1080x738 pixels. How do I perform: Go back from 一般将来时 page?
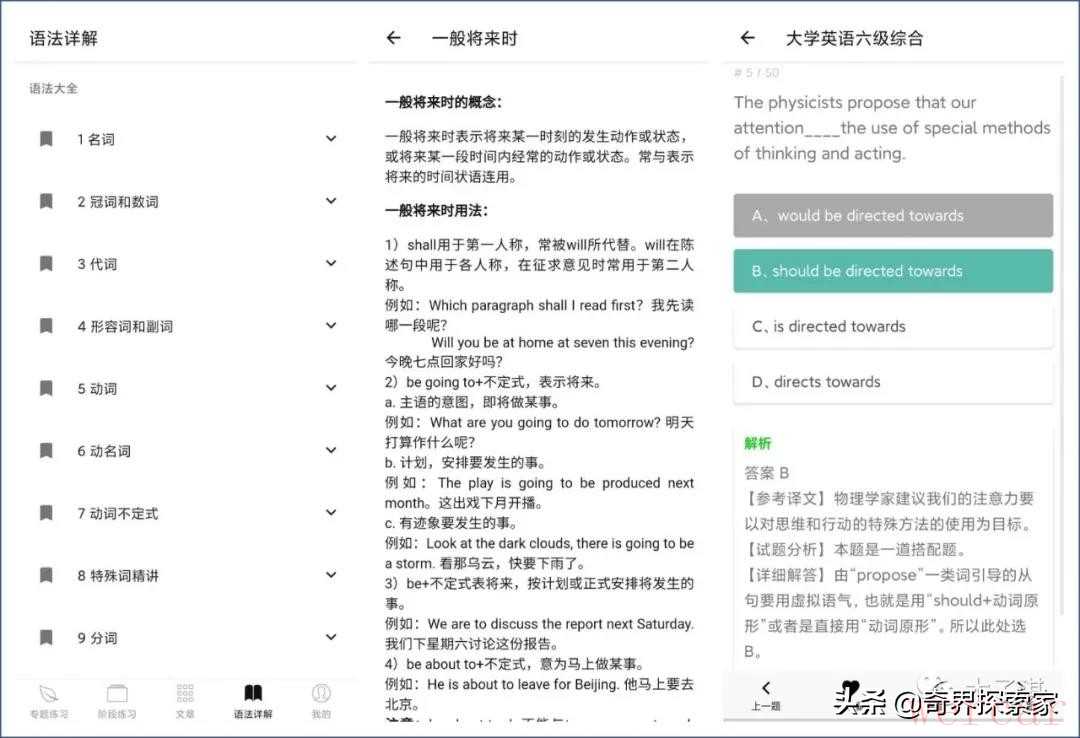(394, 38)
